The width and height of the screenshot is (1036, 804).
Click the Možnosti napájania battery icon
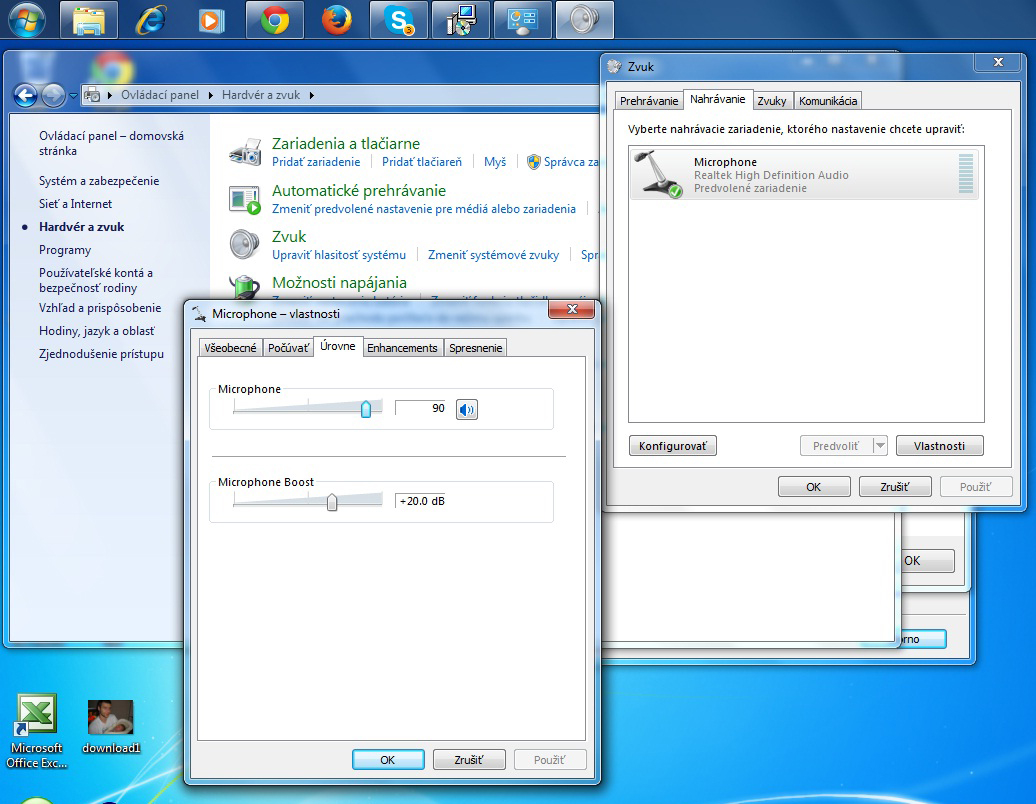[x=245, y=288]
